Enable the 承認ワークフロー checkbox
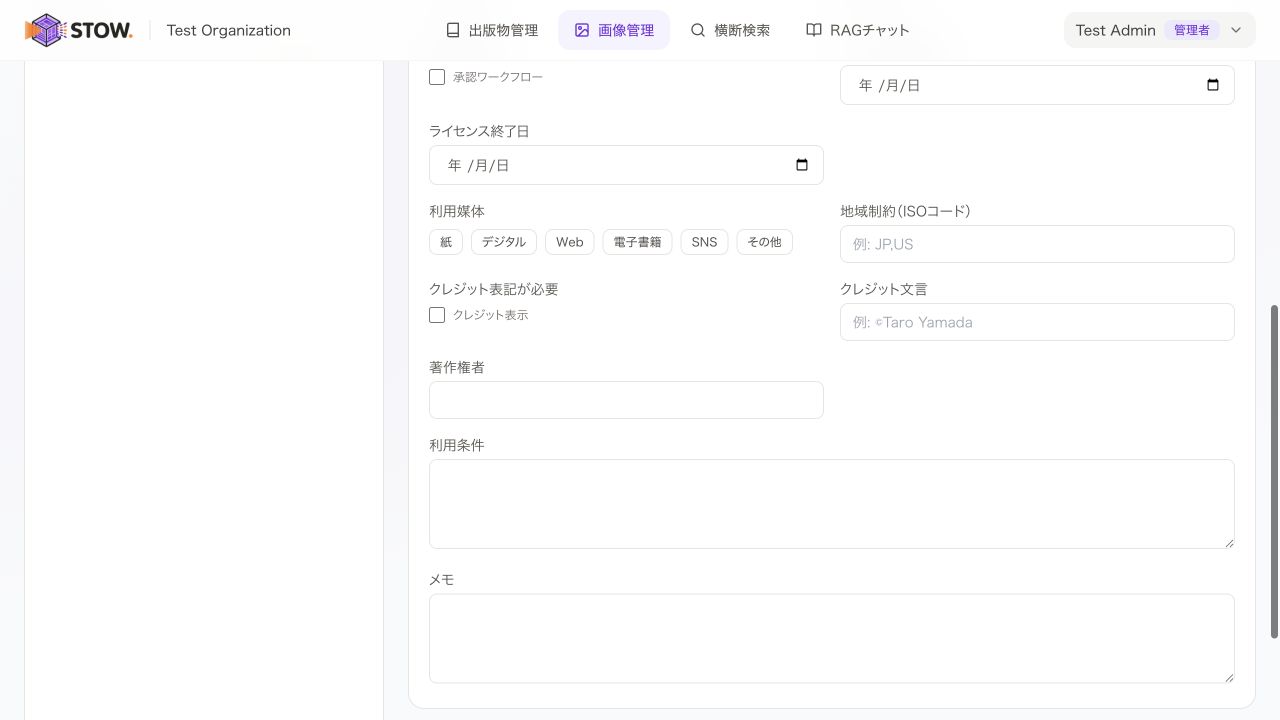The width and height of the screenshot is (1280, 720). (x=437, y=77)
